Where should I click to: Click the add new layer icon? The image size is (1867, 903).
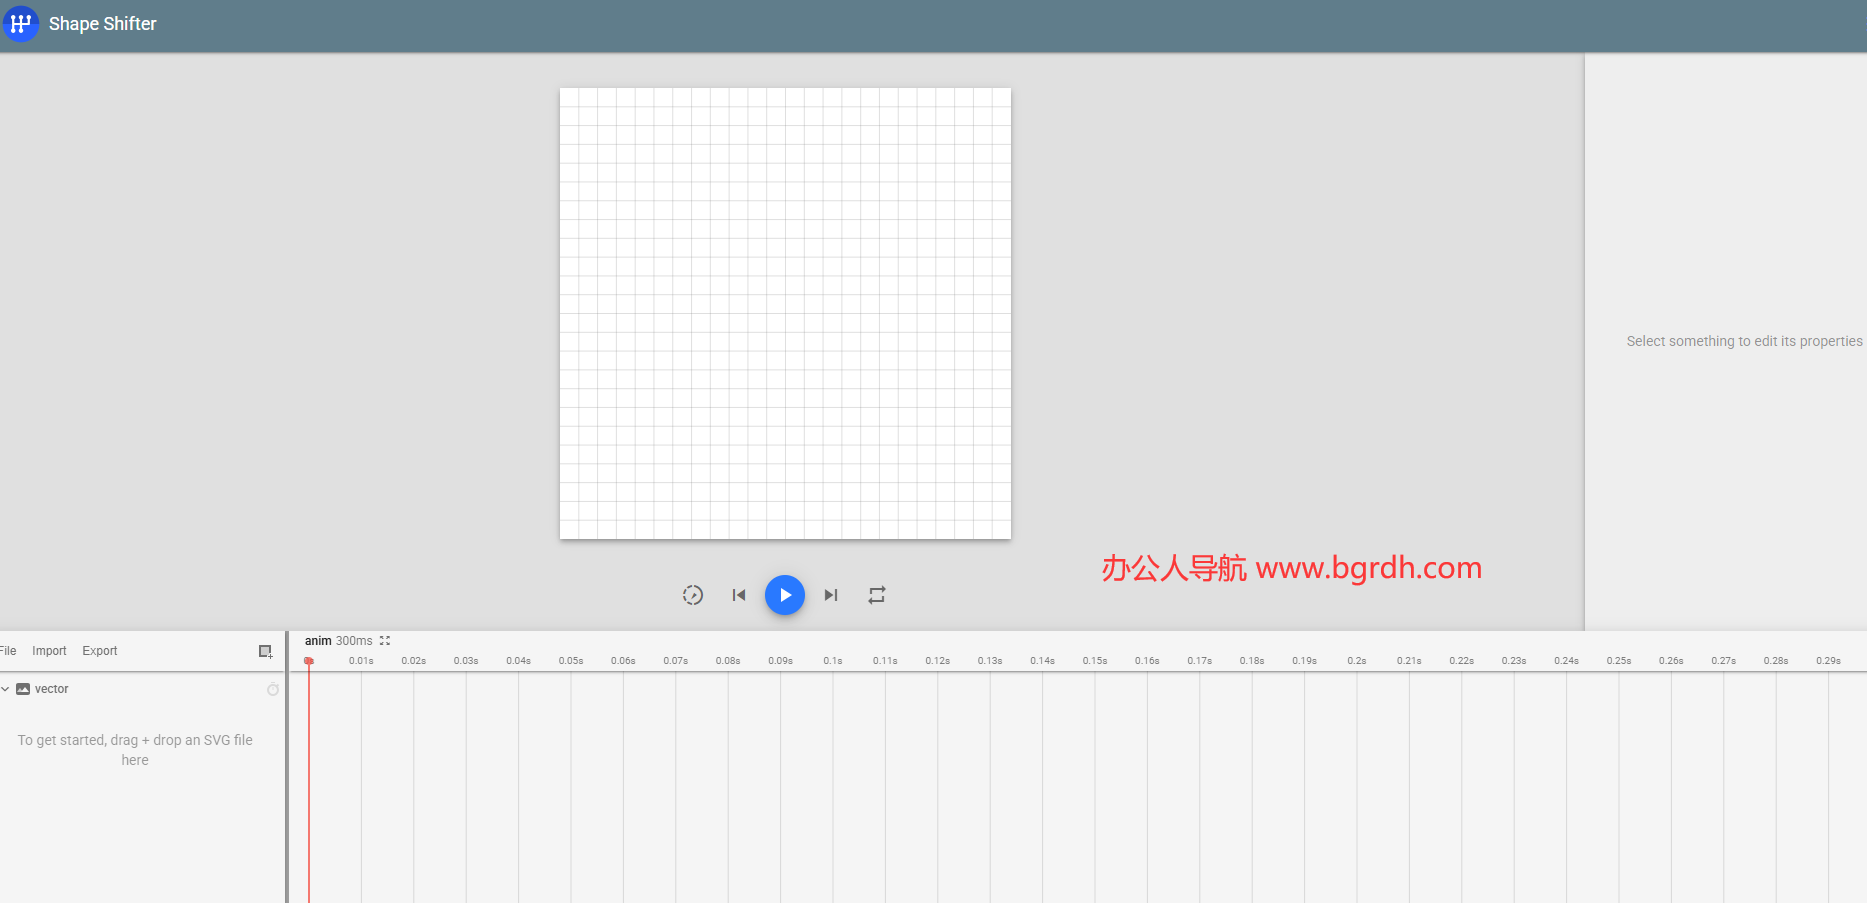tap(265, 651)
